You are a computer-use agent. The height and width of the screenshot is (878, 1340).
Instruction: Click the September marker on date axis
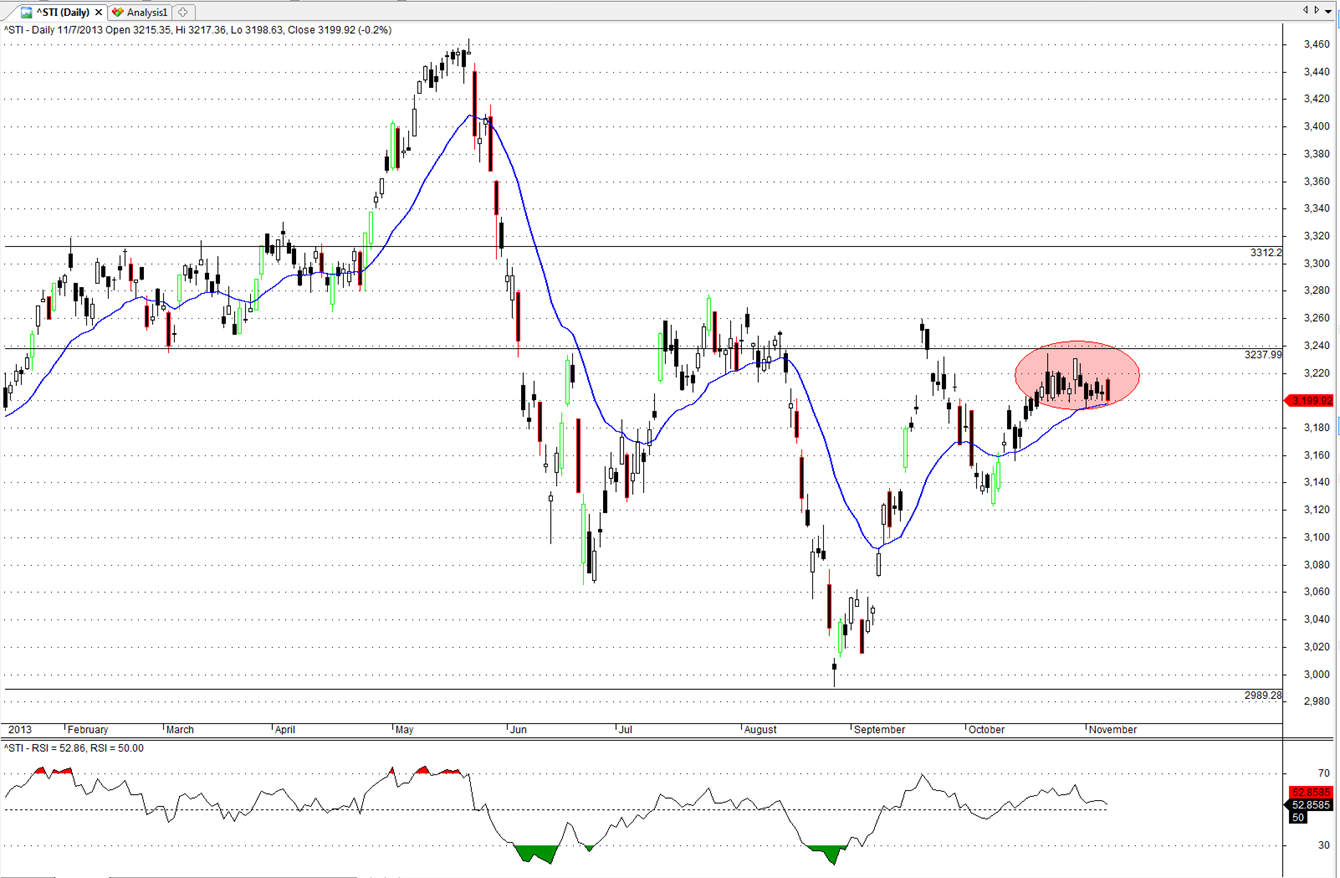[880, 730]
